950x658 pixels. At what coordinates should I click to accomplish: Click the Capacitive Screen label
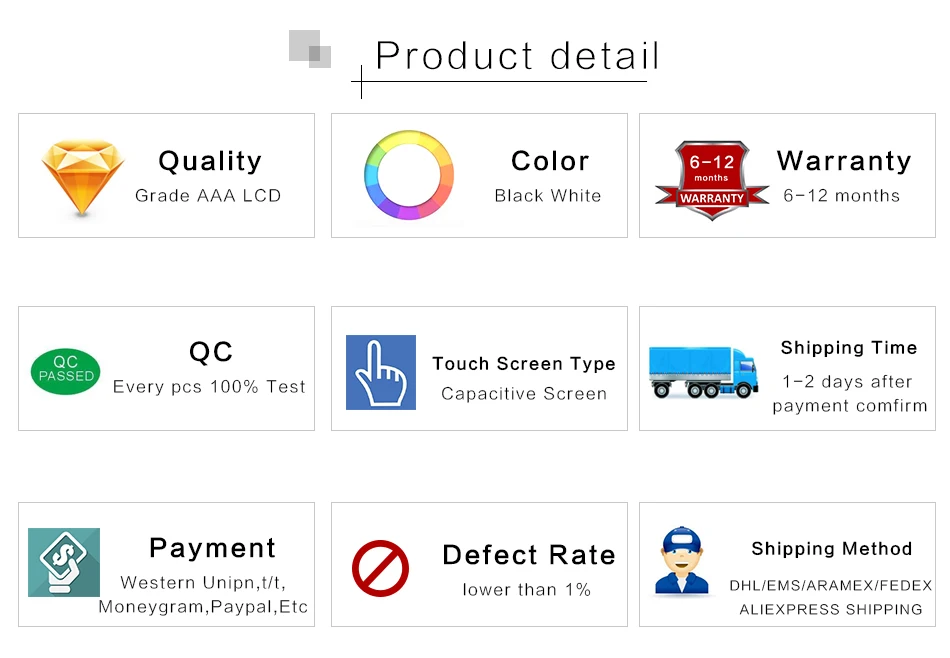524,394
